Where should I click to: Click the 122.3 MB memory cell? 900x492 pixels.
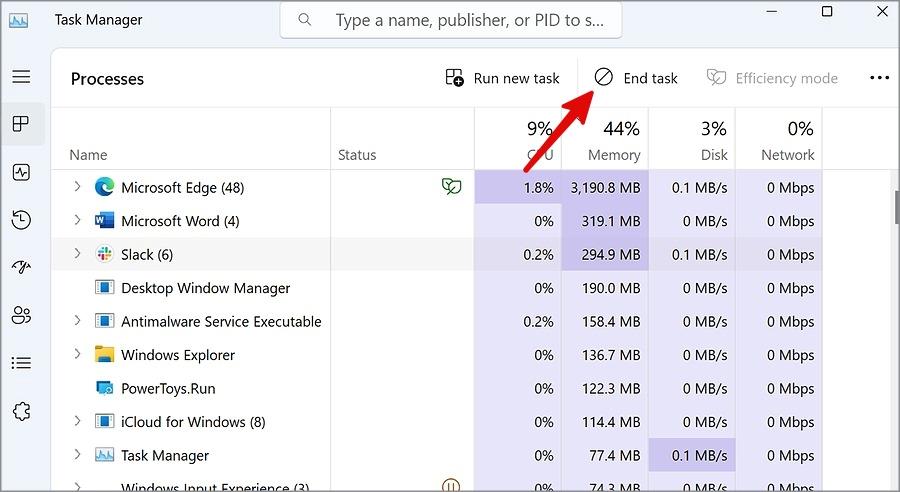tap(605, 389)
